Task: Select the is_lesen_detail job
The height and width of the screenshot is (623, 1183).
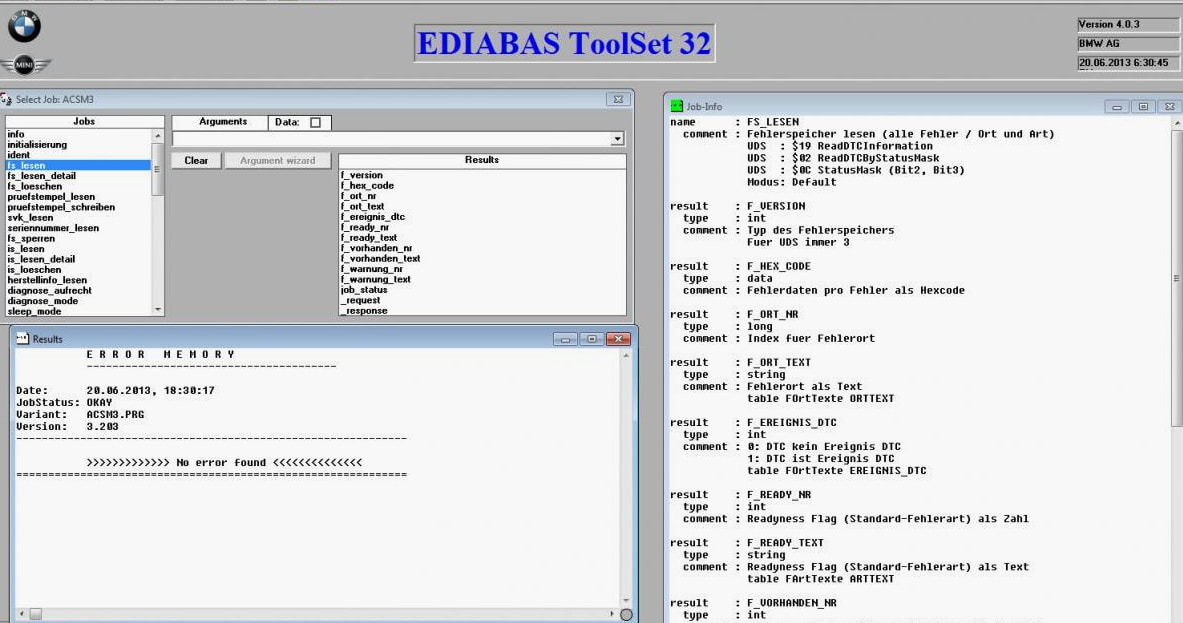Action: 41,259
